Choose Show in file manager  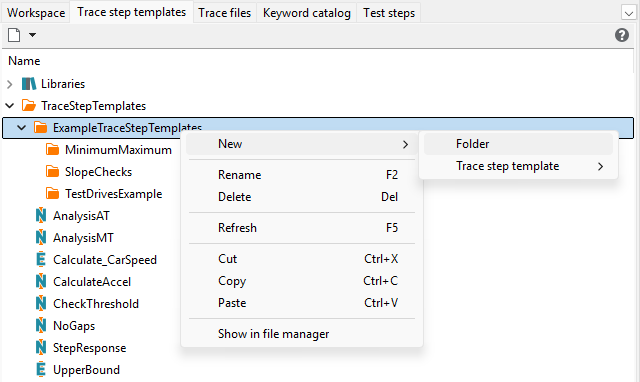[302, 334]
